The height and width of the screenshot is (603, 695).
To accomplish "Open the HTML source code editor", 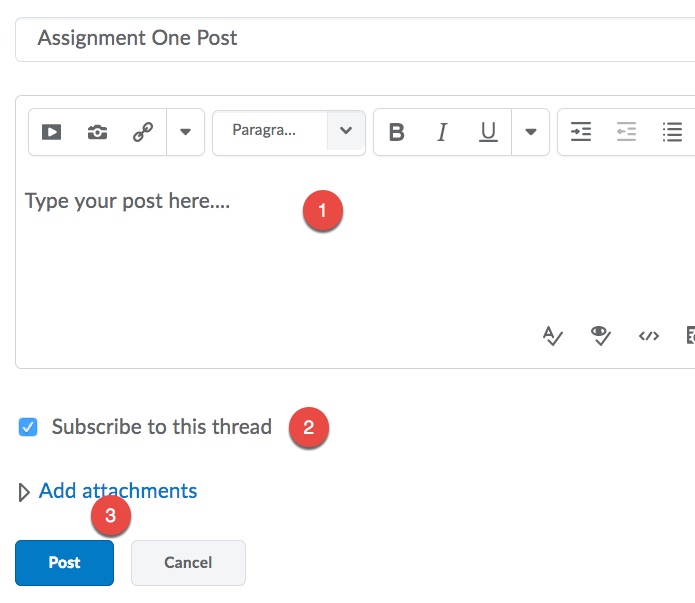I will coord(649,336).
